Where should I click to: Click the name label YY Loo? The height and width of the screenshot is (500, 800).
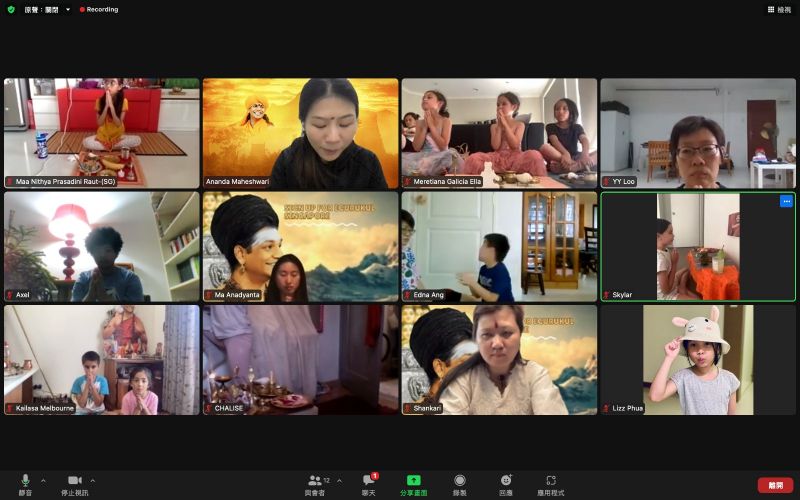[x=623, y=182]
